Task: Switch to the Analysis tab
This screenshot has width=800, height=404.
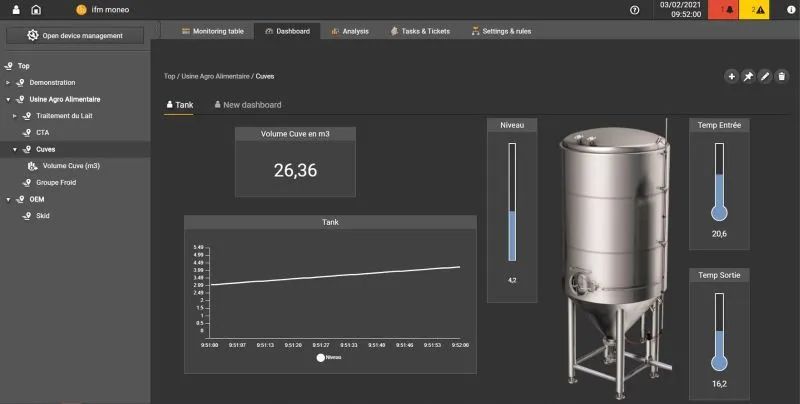Action: point(349,31)
